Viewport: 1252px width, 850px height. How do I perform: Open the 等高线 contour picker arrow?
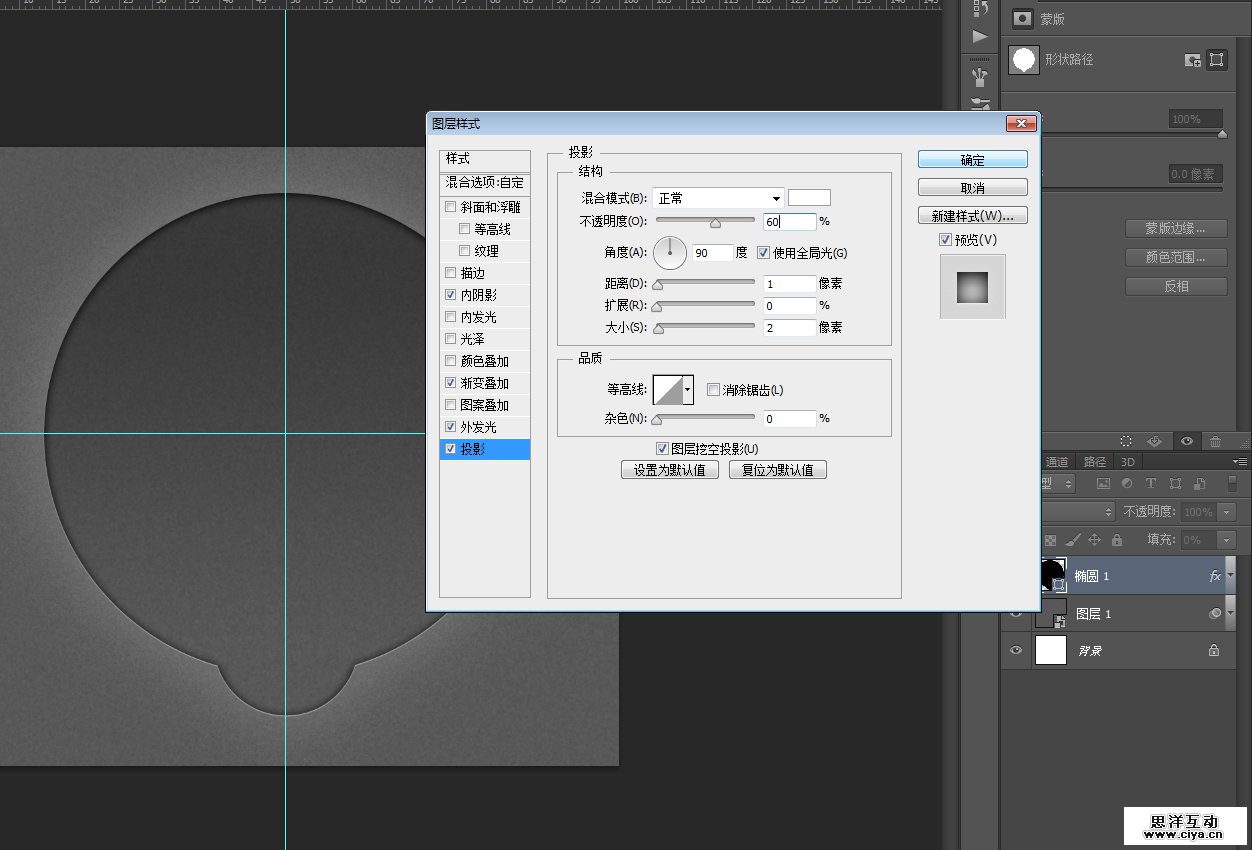coord(688,390)
